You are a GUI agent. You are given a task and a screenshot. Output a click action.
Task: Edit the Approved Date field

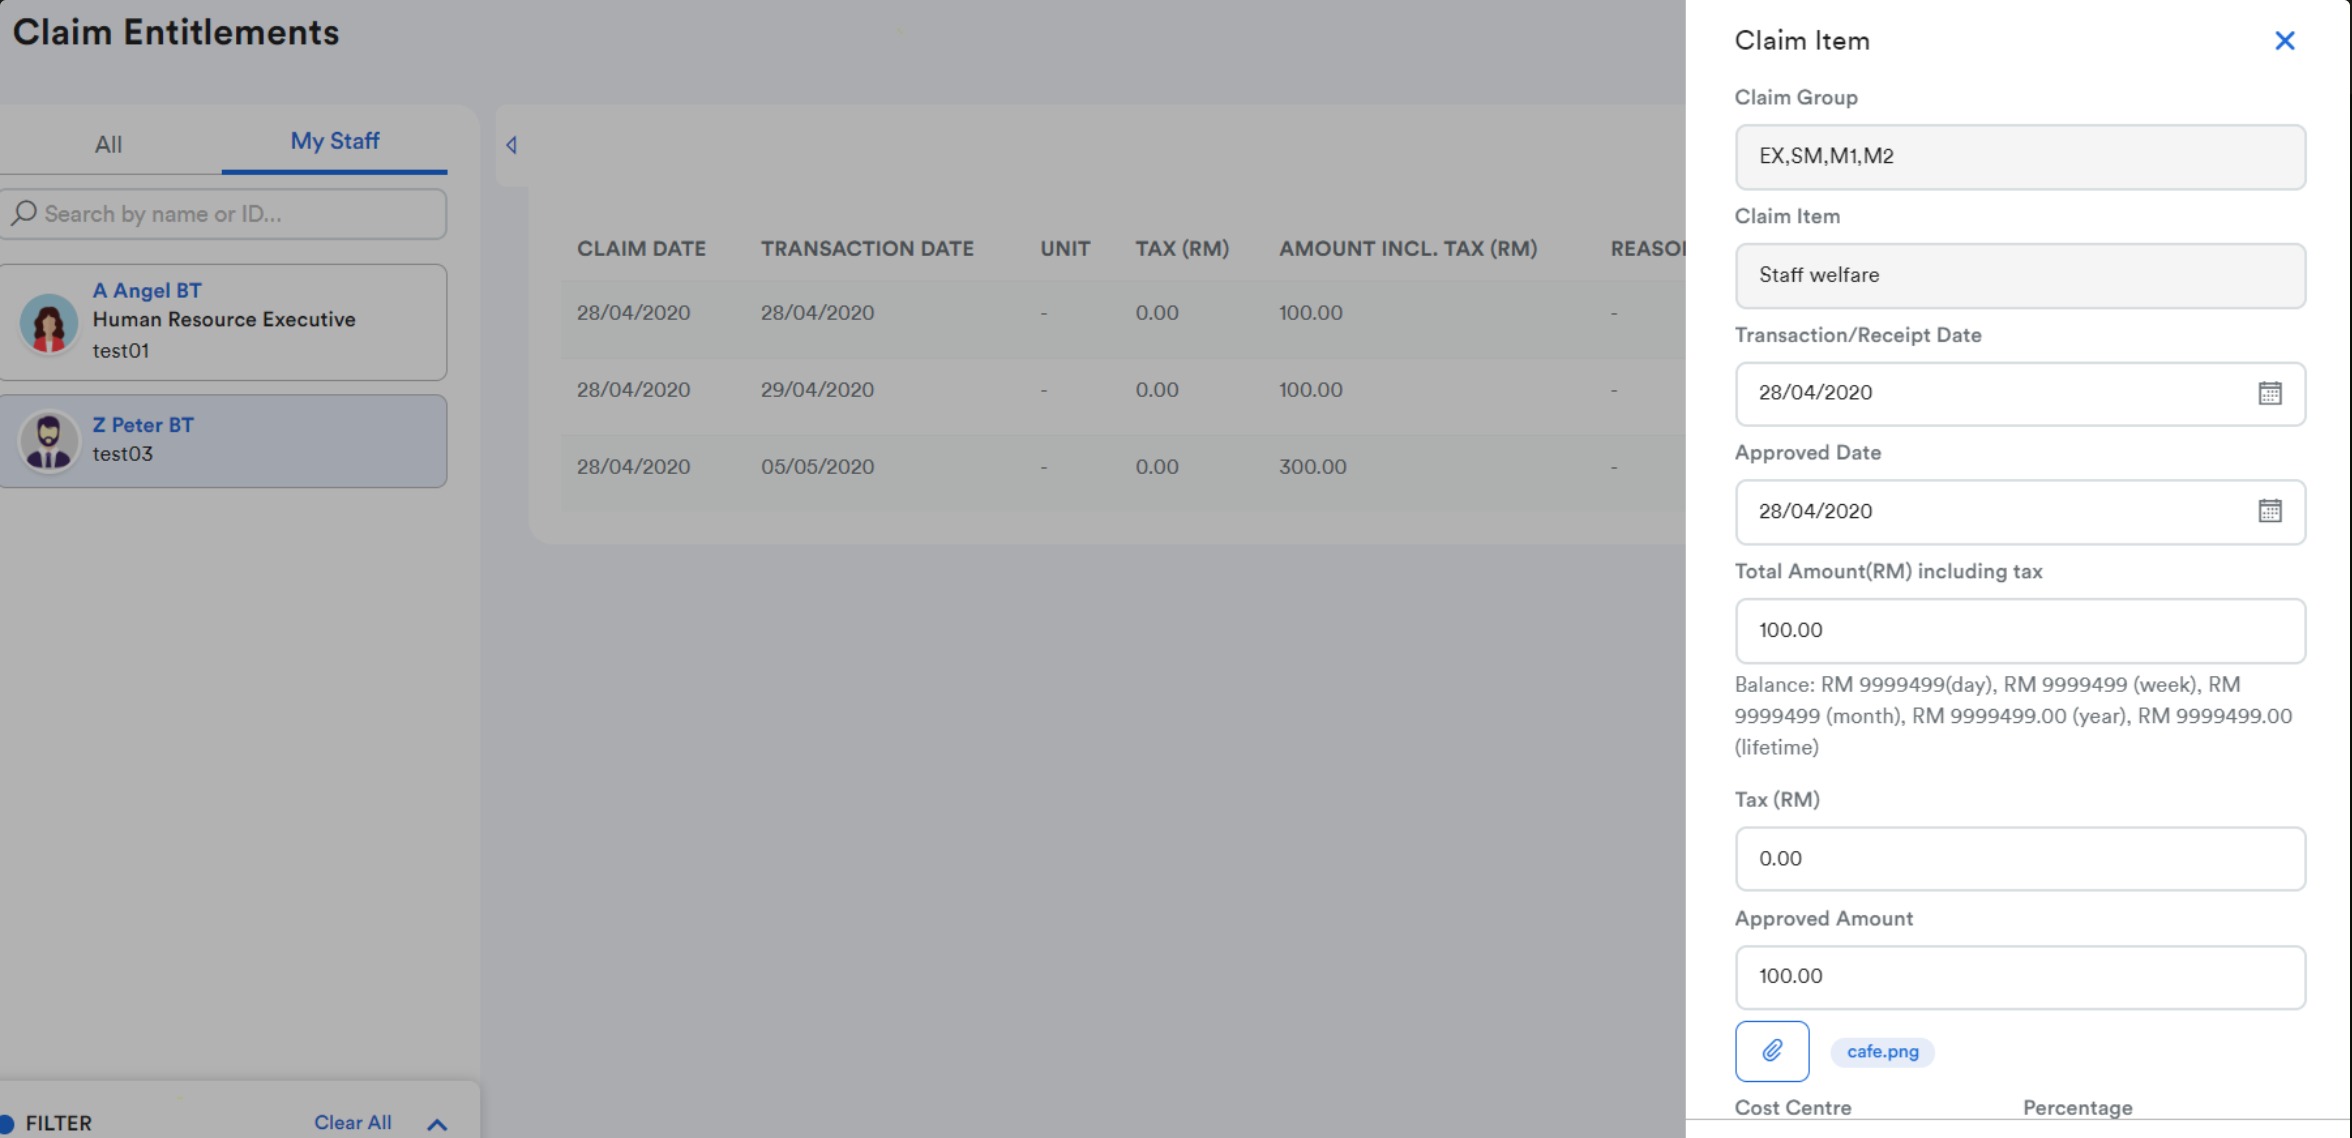pyautogui.click(x=2020, y=512)
